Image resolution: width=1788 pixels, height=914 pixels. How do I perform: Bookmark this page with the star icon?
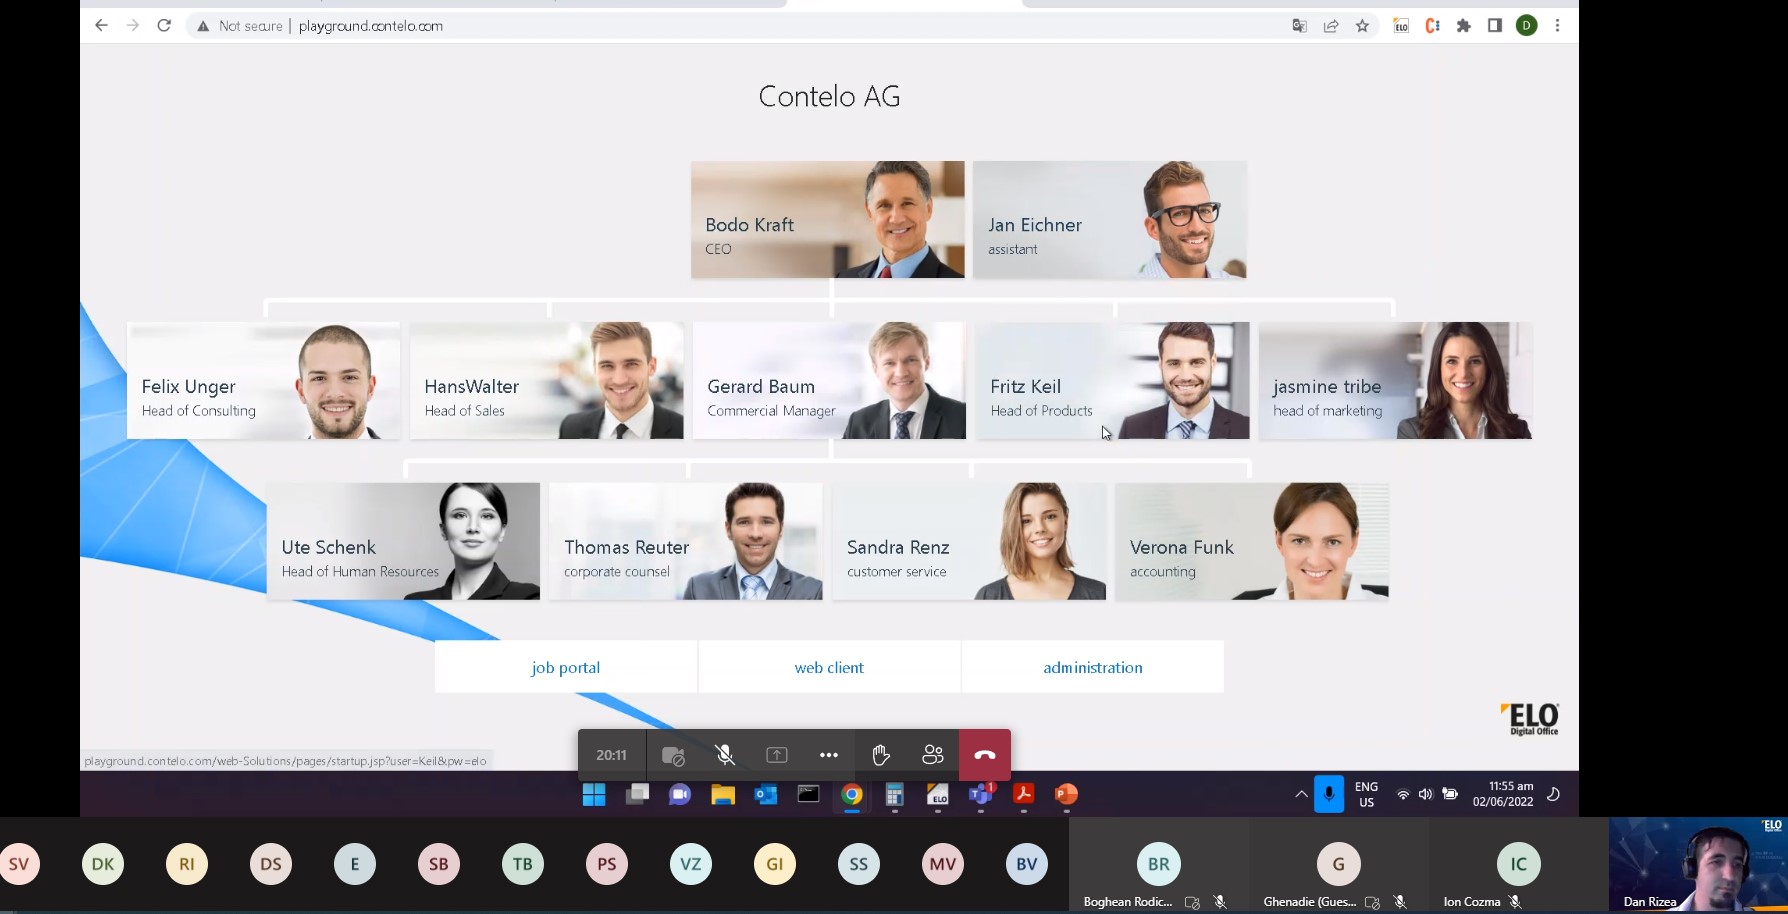pos(1362,26)
